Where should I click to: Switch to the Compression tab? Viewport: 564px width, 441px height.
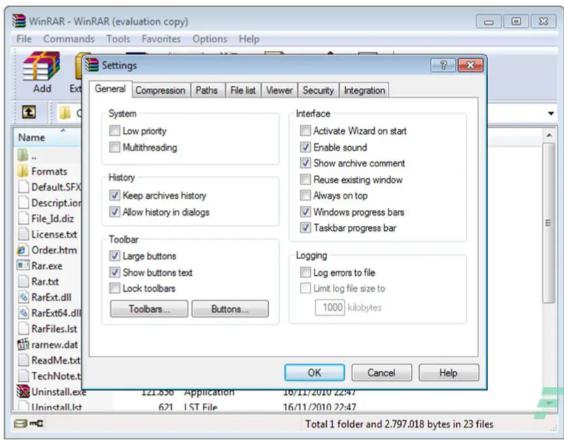point(160,90)
